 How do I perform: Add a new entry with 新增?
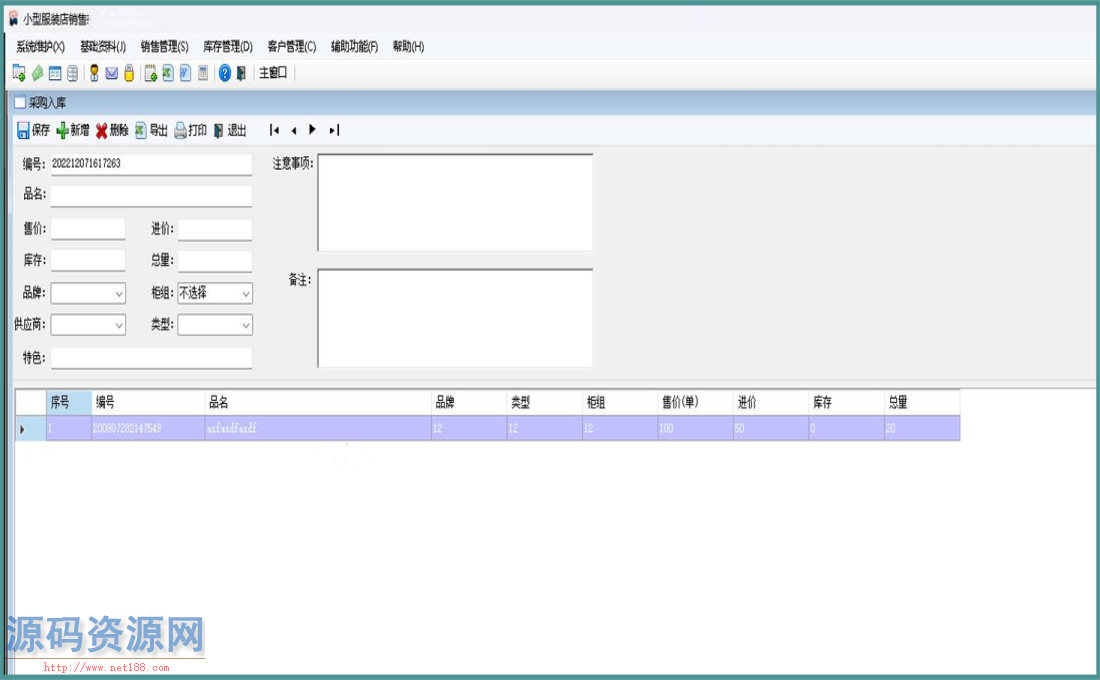tap(72, 130)
